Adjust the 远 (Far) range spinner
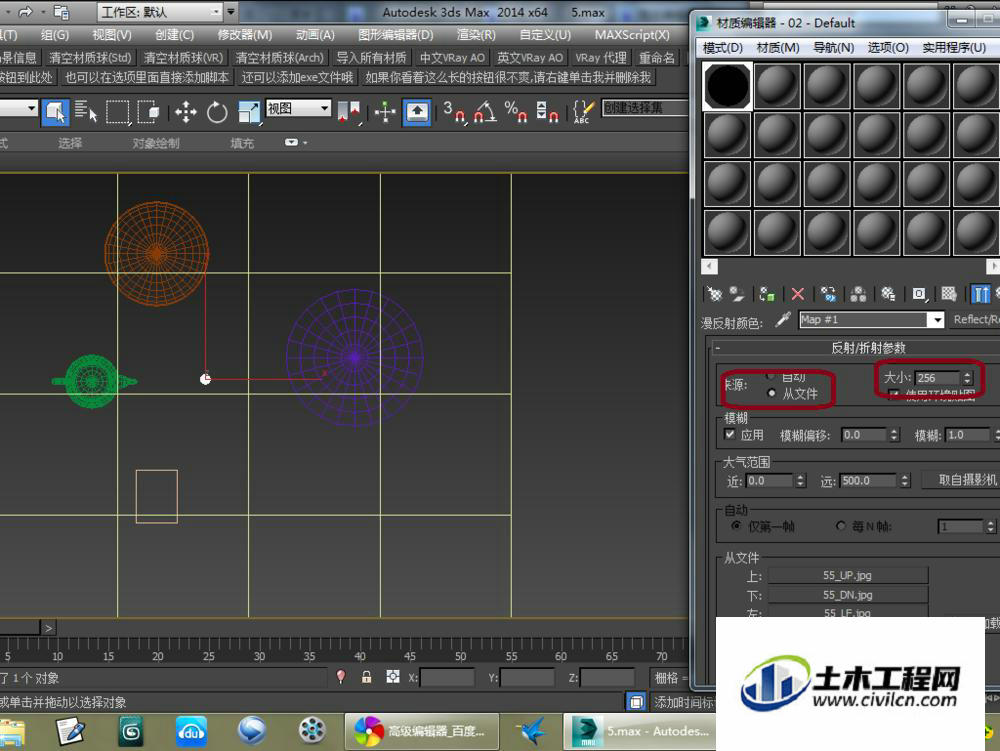Viewport: 1000px width, 751px height. click(x=904, y=481)
